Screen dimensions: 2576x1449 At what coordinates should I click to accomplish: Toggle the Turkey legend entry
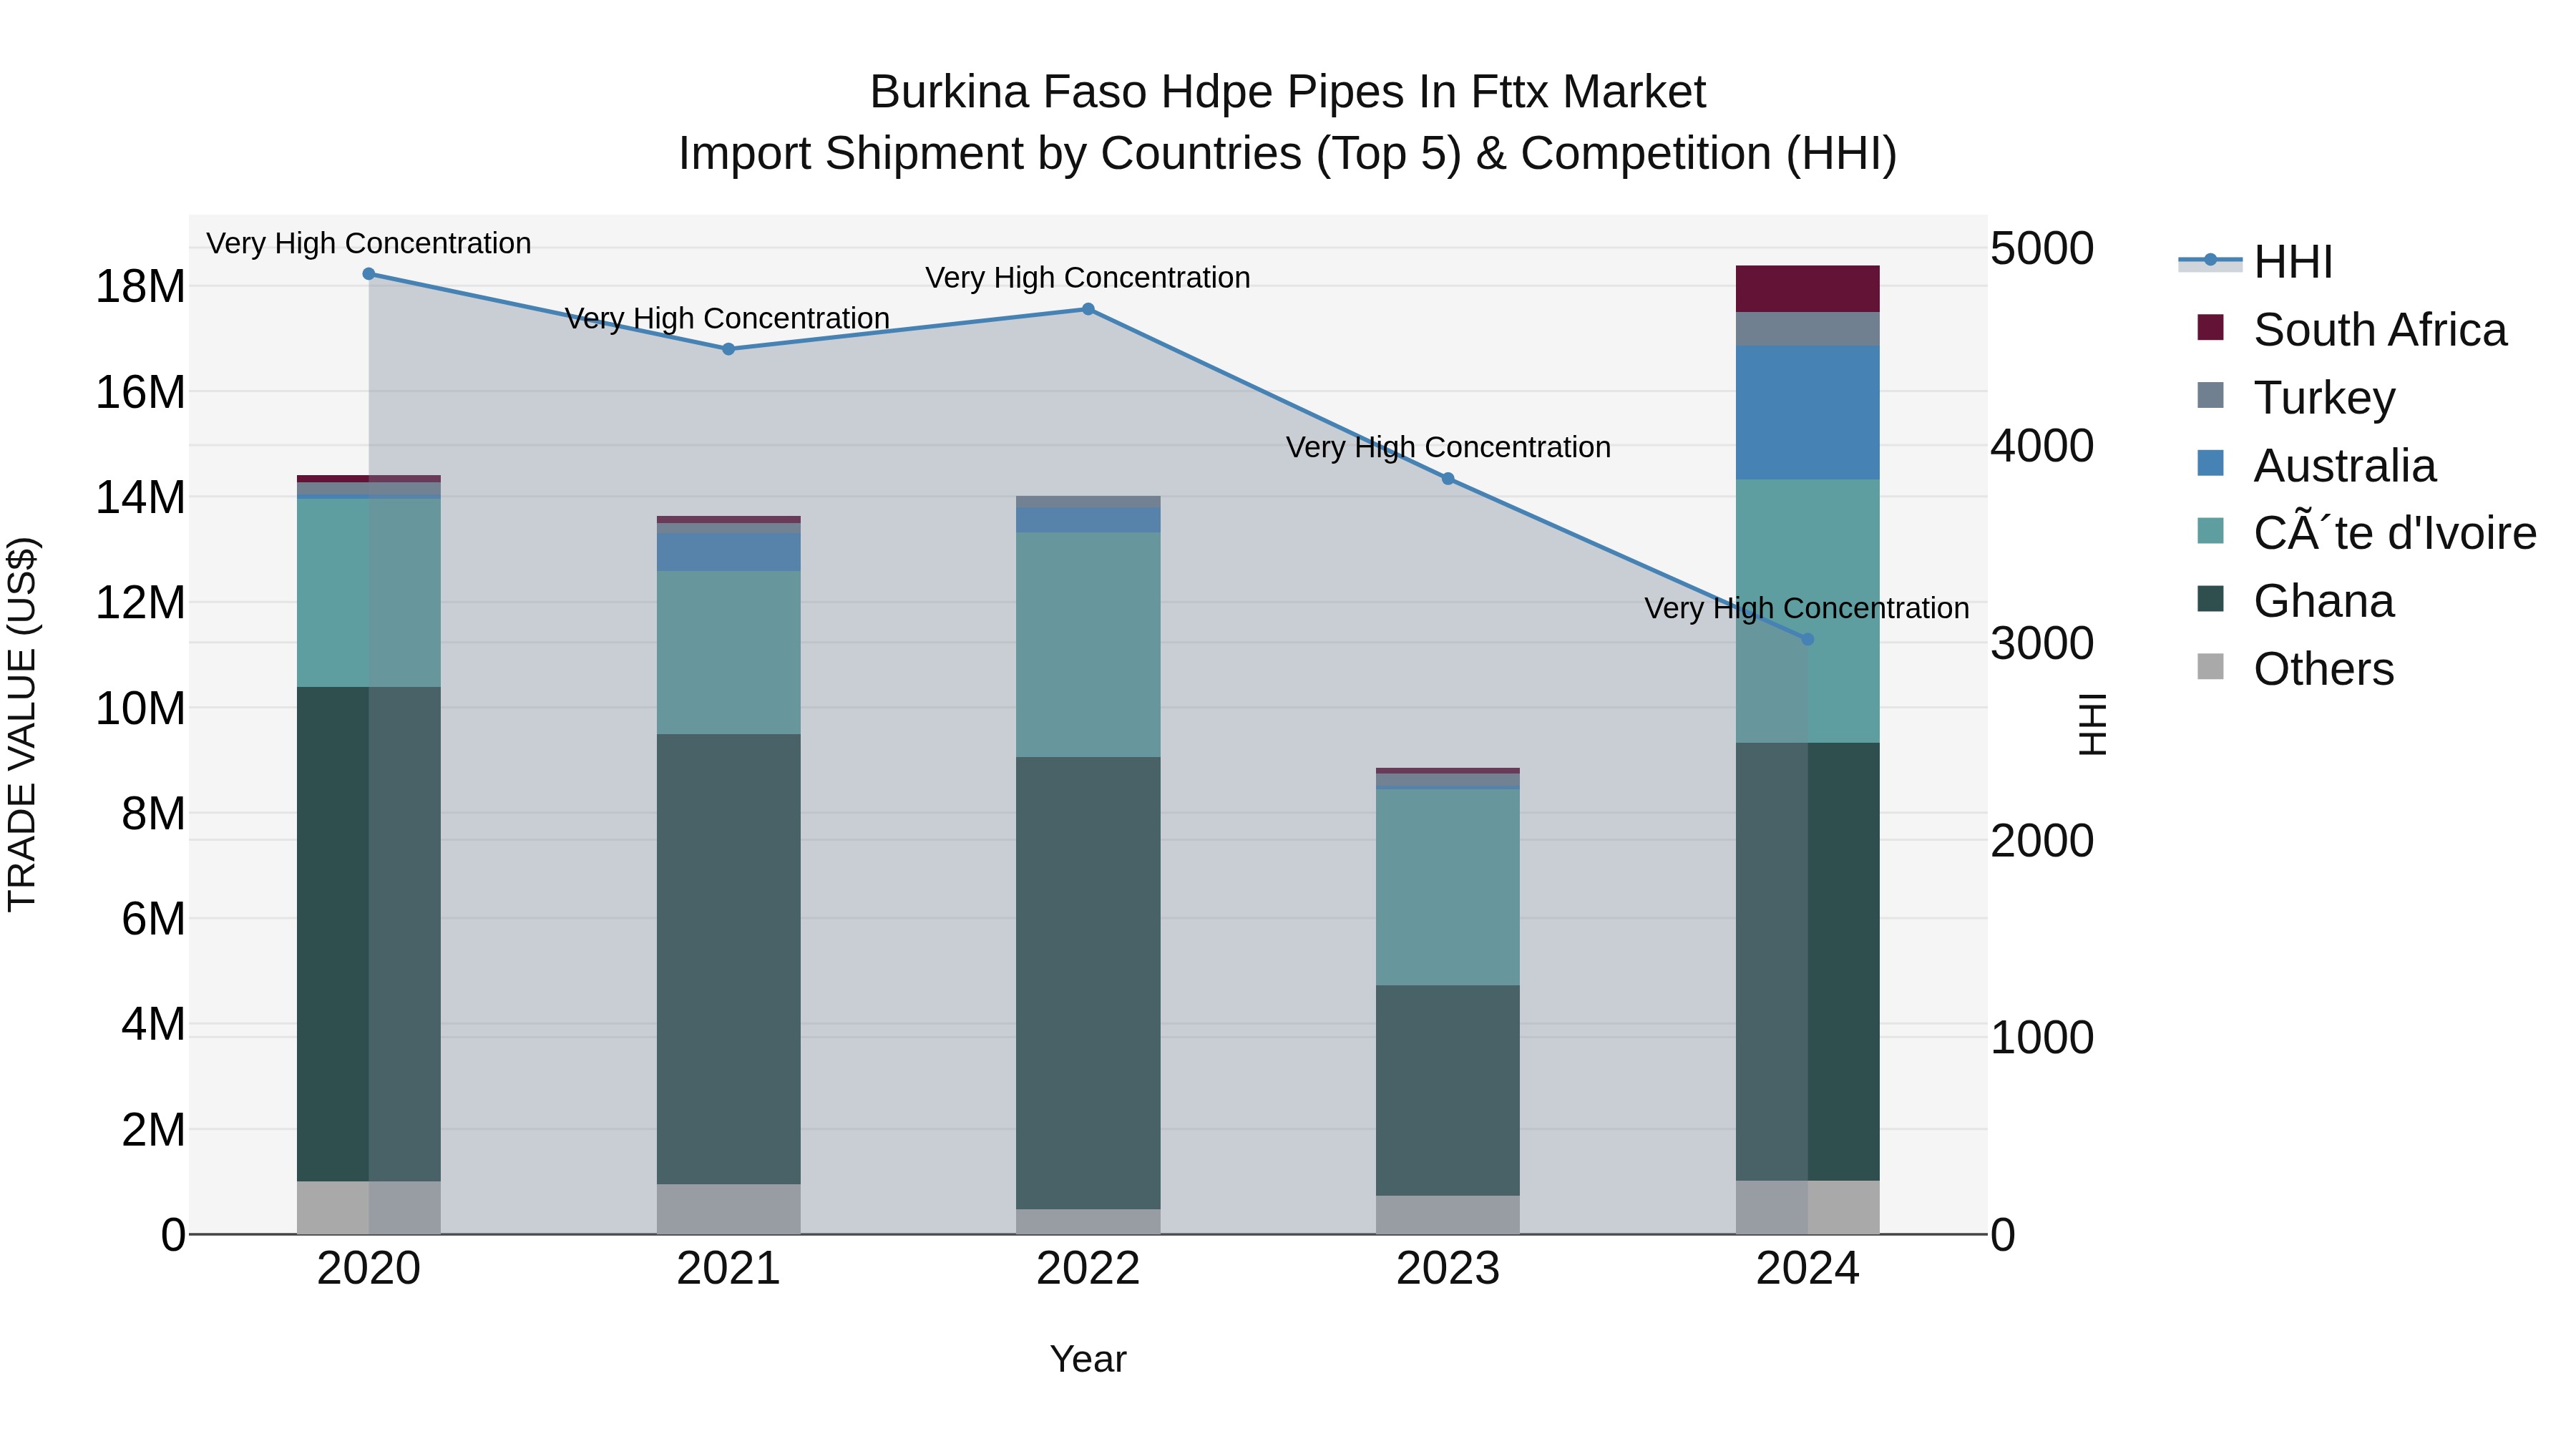click(x=2296, y=398)
